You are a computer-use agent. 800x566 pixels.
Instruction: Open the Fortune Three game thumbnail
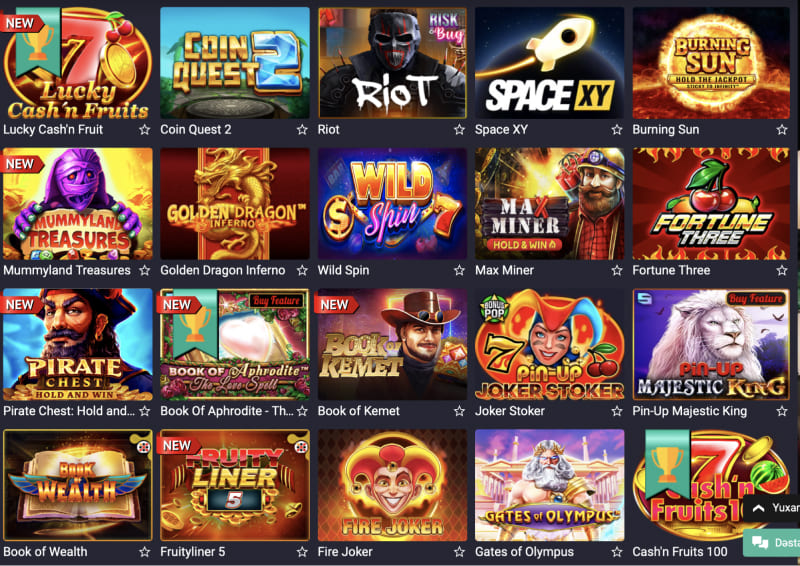711,204
